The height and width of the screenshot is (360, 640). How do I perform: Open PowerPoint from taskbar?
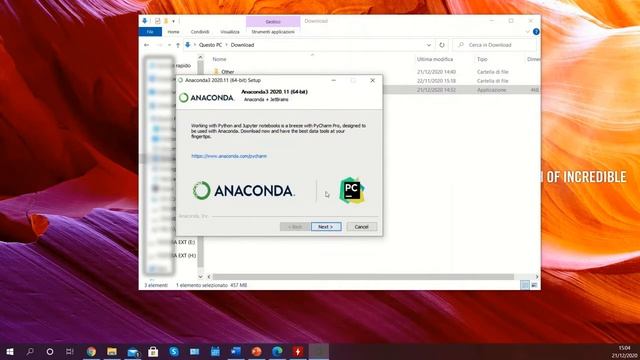(256, 351)
